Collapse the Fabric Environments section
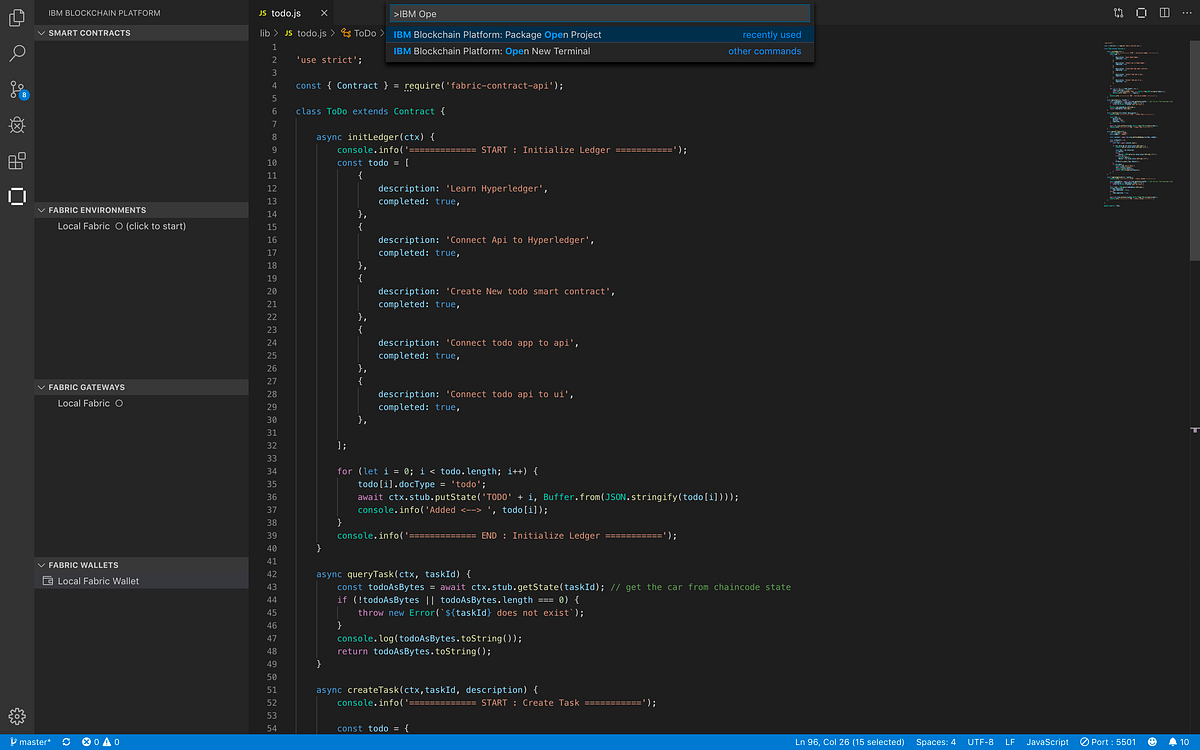1200x750 pixels. click(x=42, y=209)
